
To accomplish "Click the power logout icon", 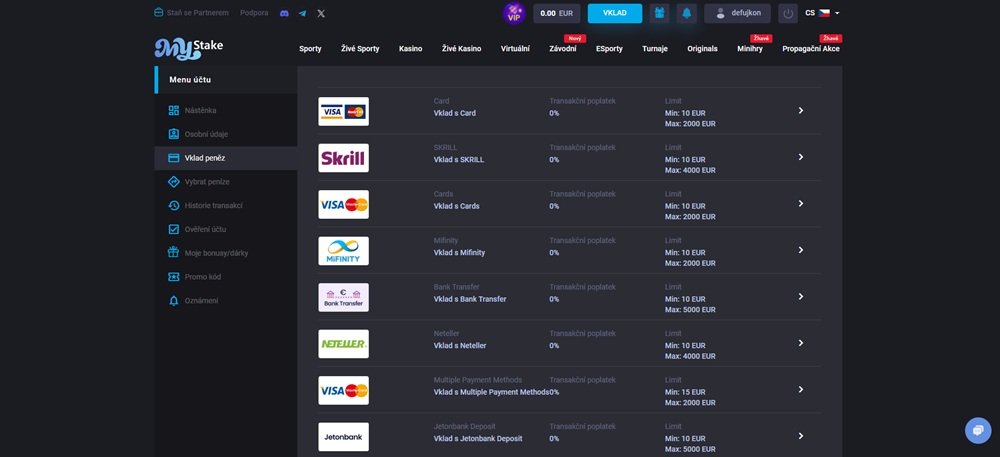I will (x=788, y=13).
